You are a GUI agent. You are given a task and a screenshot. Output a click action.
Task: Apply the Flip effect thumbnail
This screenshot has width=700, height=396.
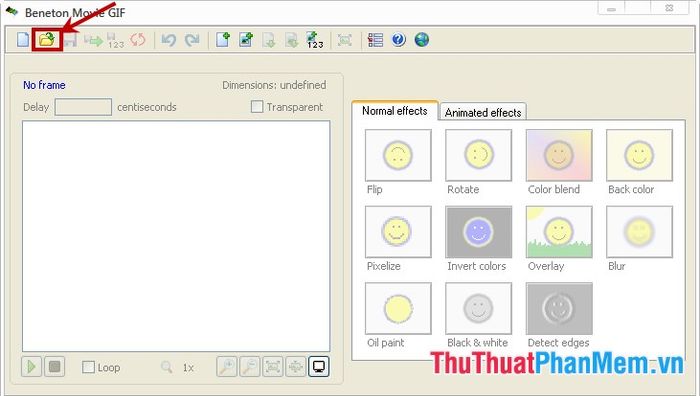pyautogui.click(x=398, y=155)
